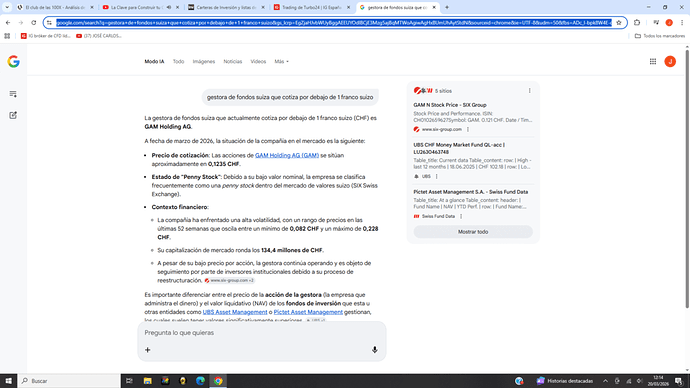The image size is (690, 388).
Task: Open the taskbar clock and date
Action: coord(658,381)
